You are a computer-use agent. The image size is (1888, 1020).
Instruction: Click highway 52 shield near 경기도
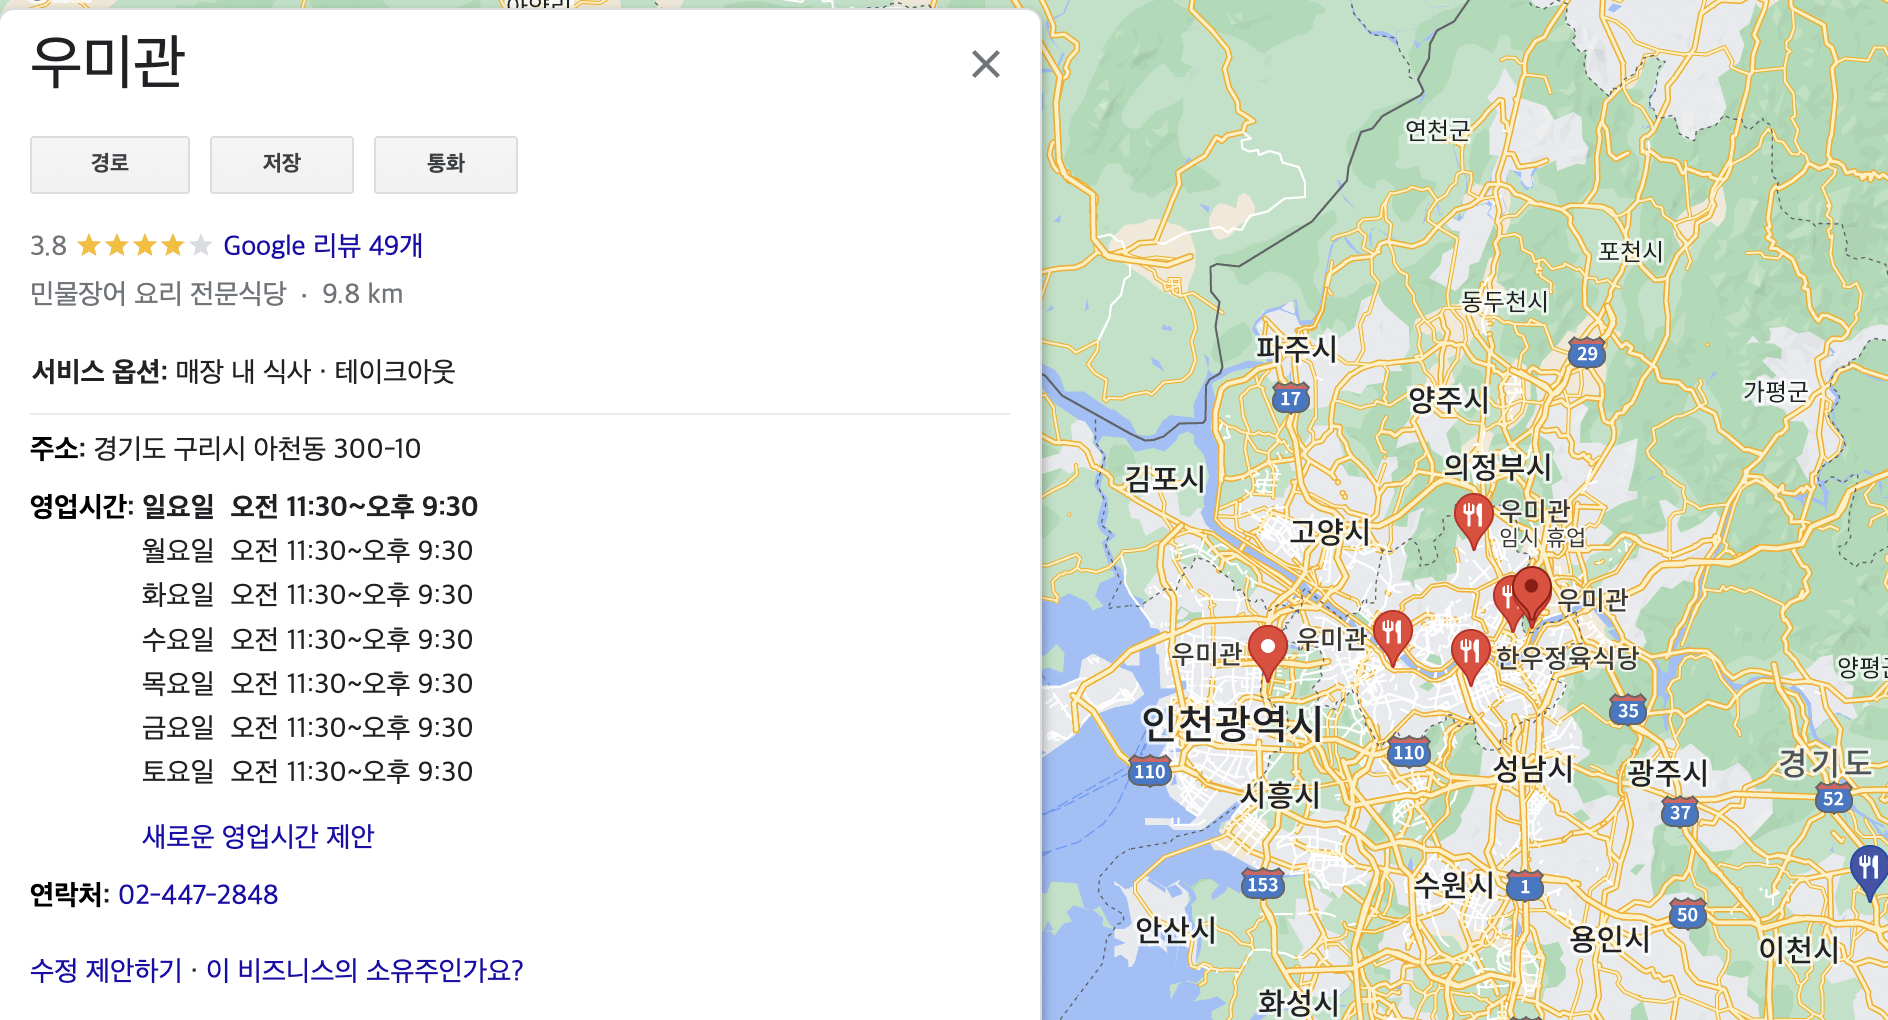tap(1833, 798)
